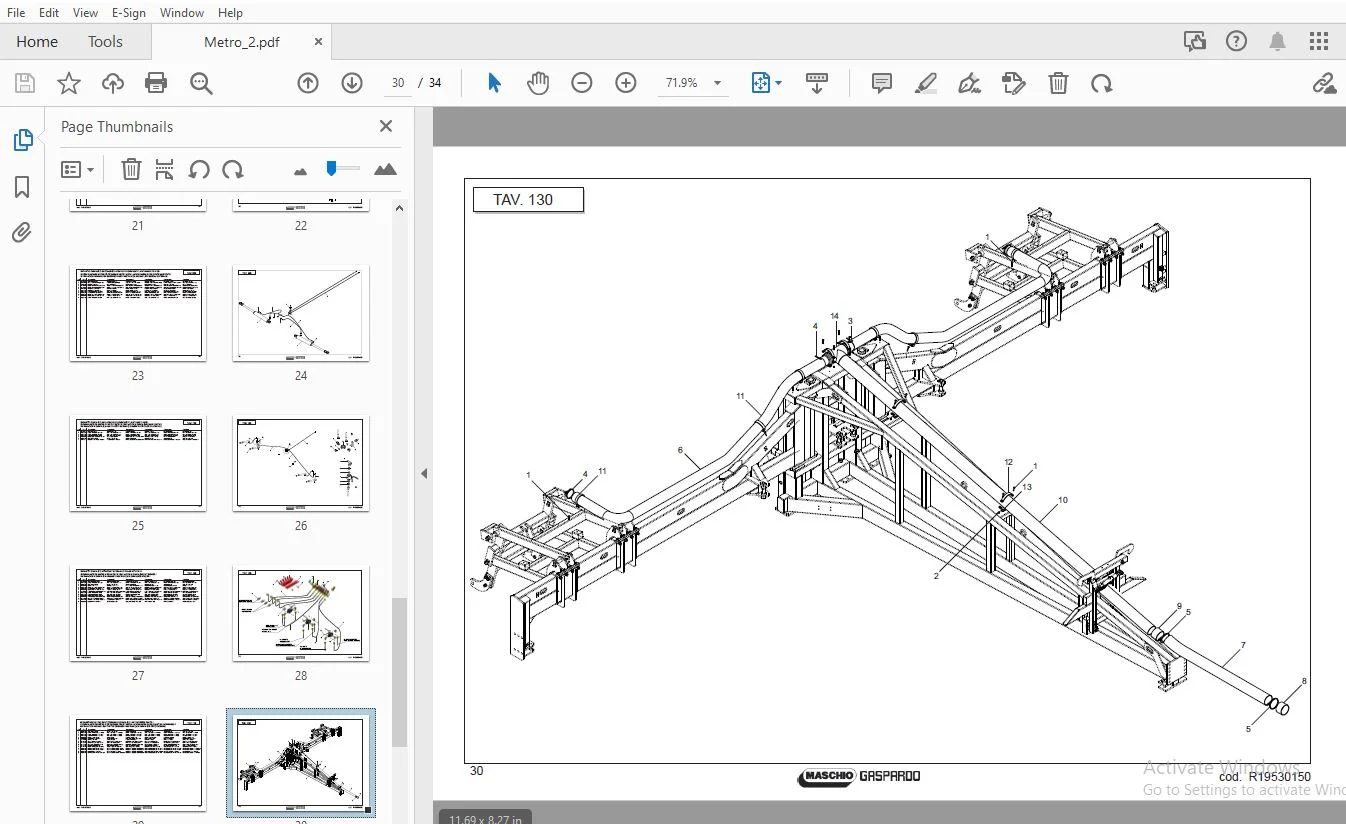Open the share link icon
Screen dimensions: 1346x824
[x=1324, y=83]
